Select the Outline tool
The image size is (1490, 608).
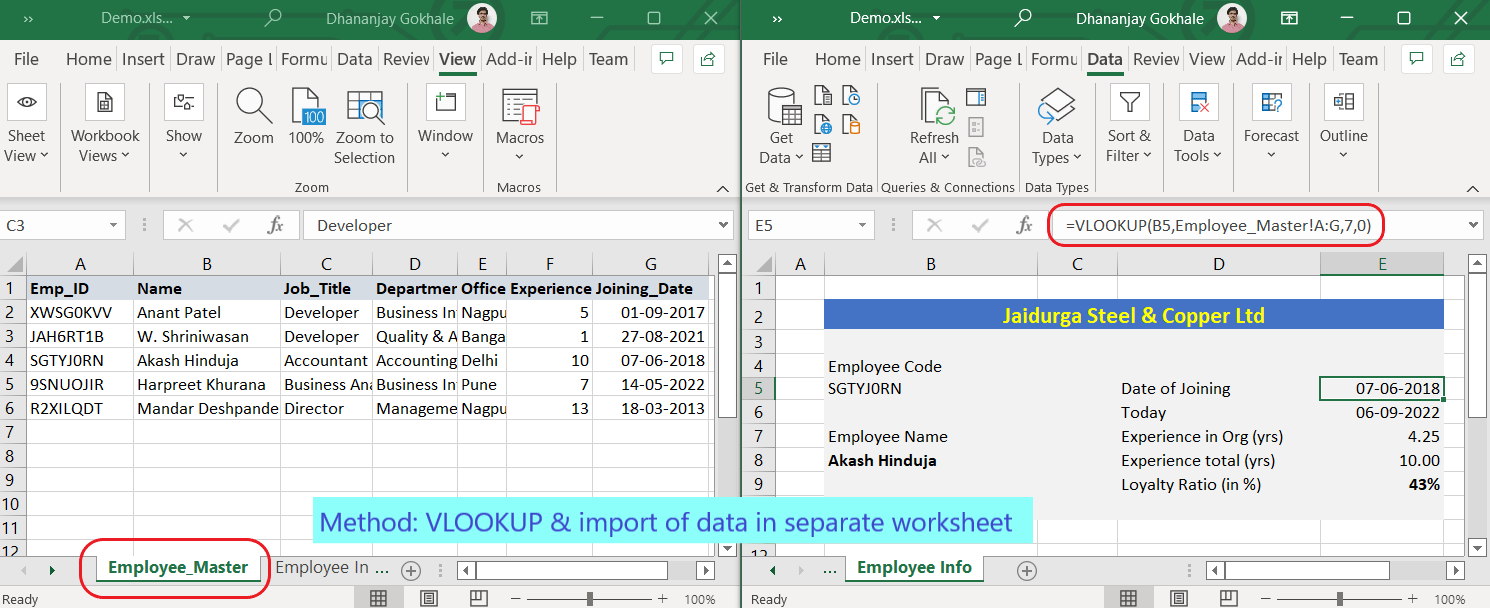coord(1343,124)
